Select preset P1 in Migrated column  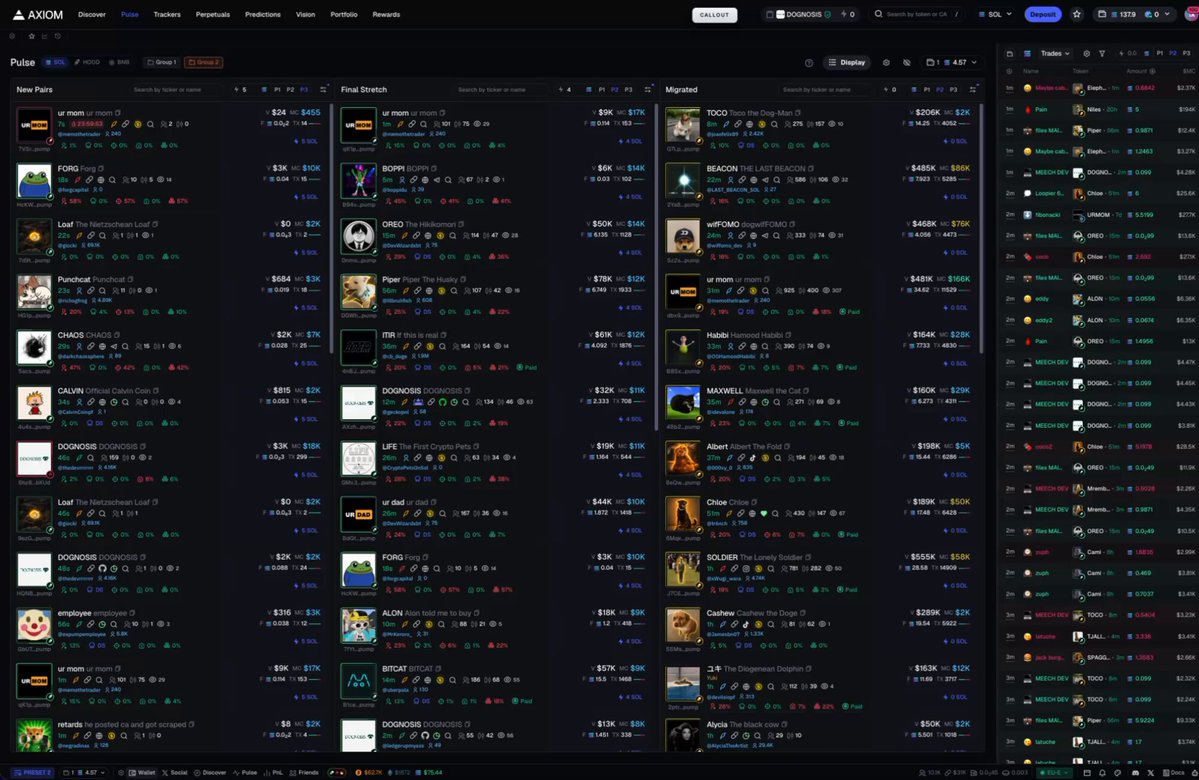click(x=927, y=89)
